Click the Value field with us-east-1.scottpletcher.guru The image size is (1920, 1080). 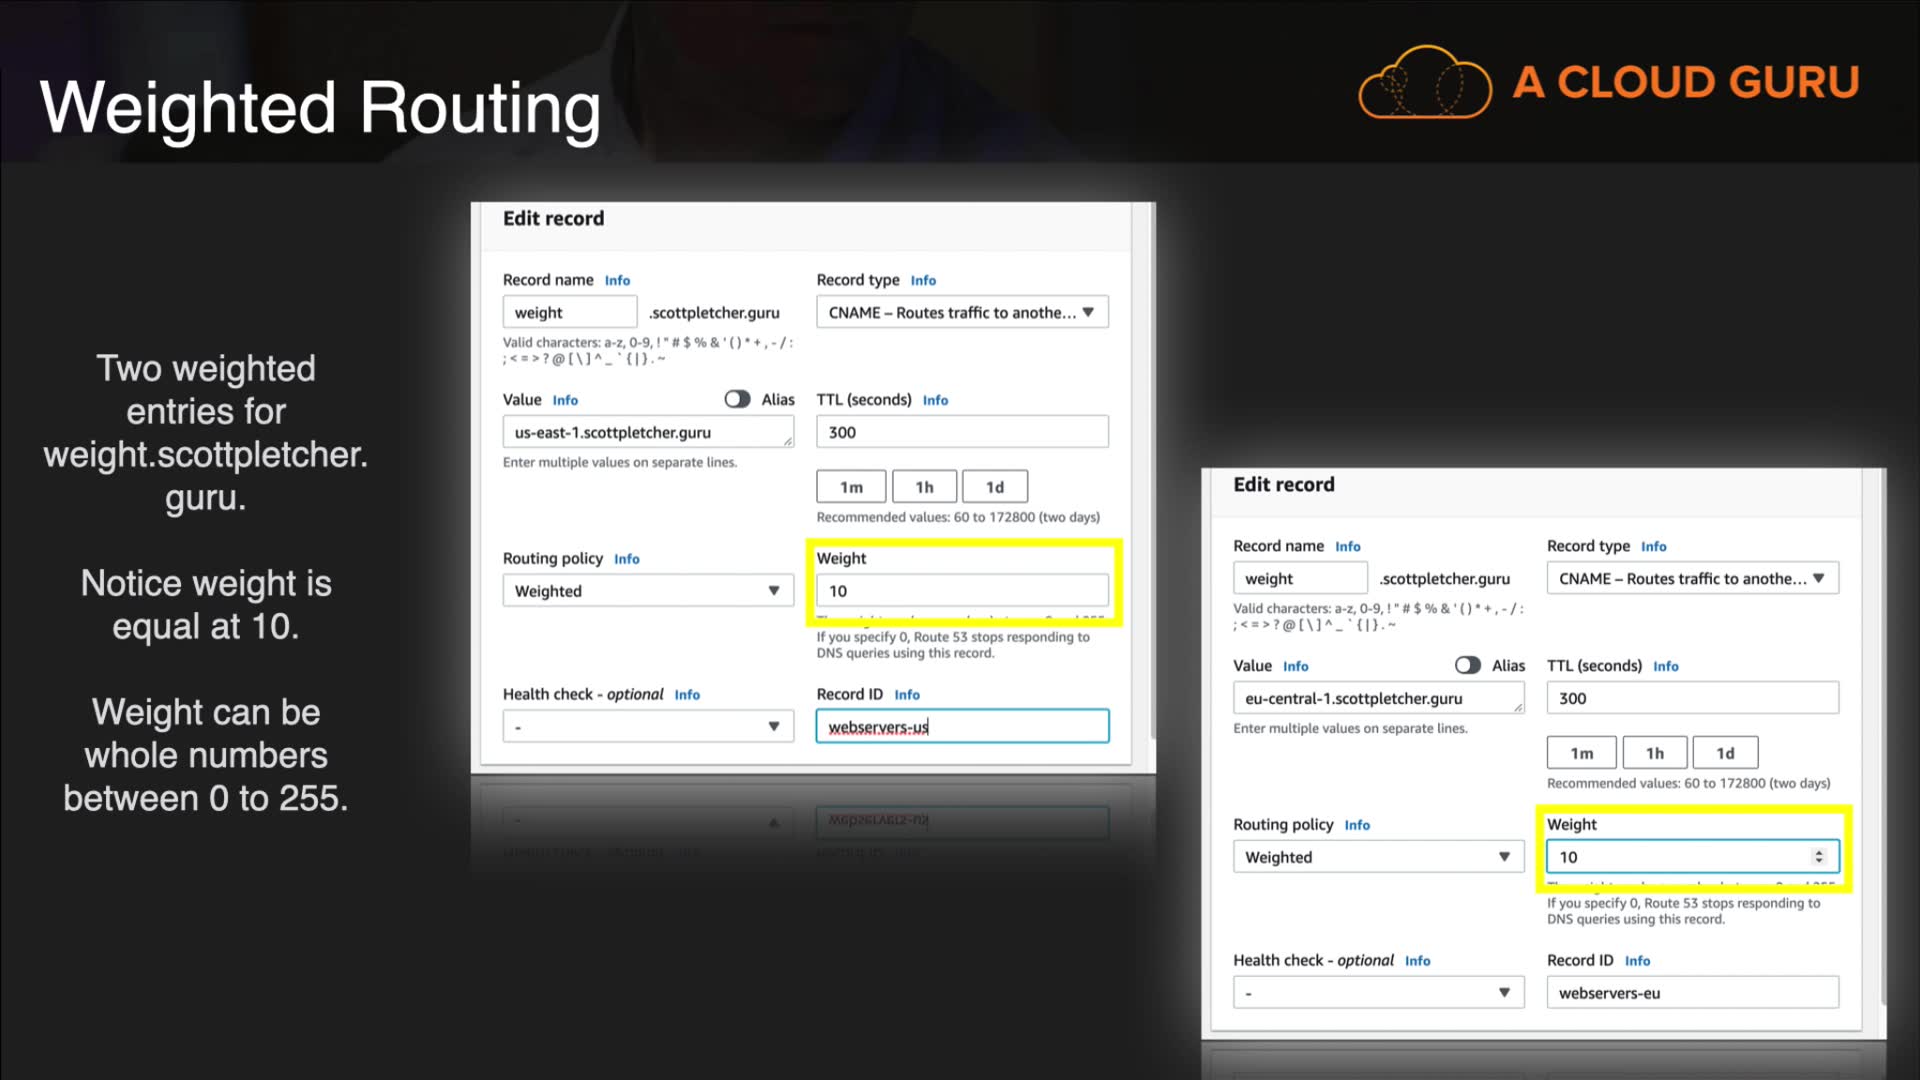pos(647,432)
